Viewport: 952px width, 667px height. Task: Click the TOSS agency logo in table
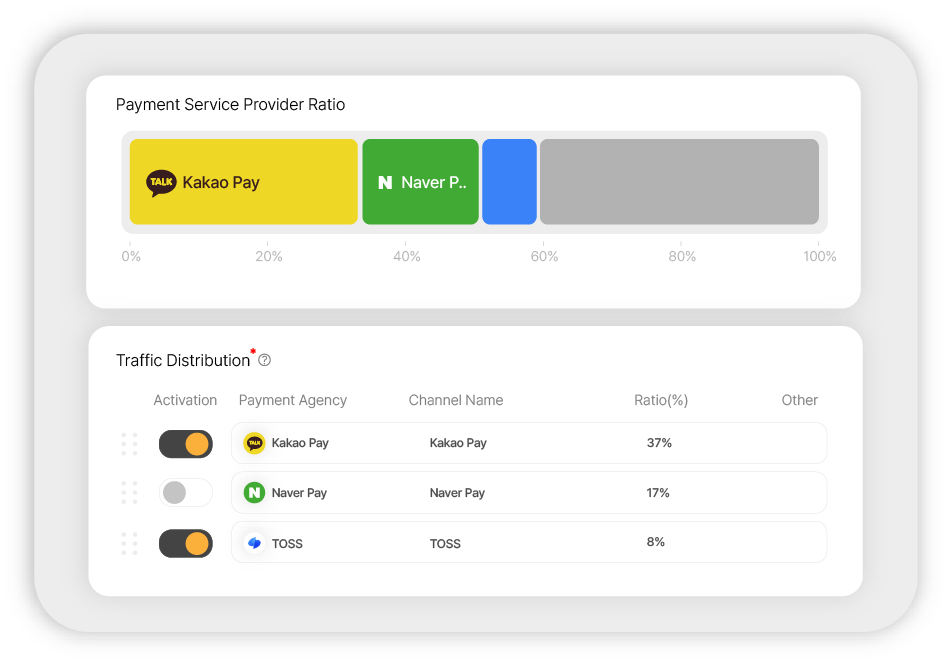[x=254, y=543]
